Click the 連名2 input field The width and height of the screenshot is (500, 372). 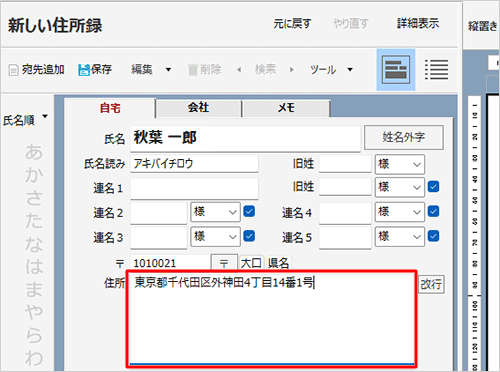pos(158,213)
